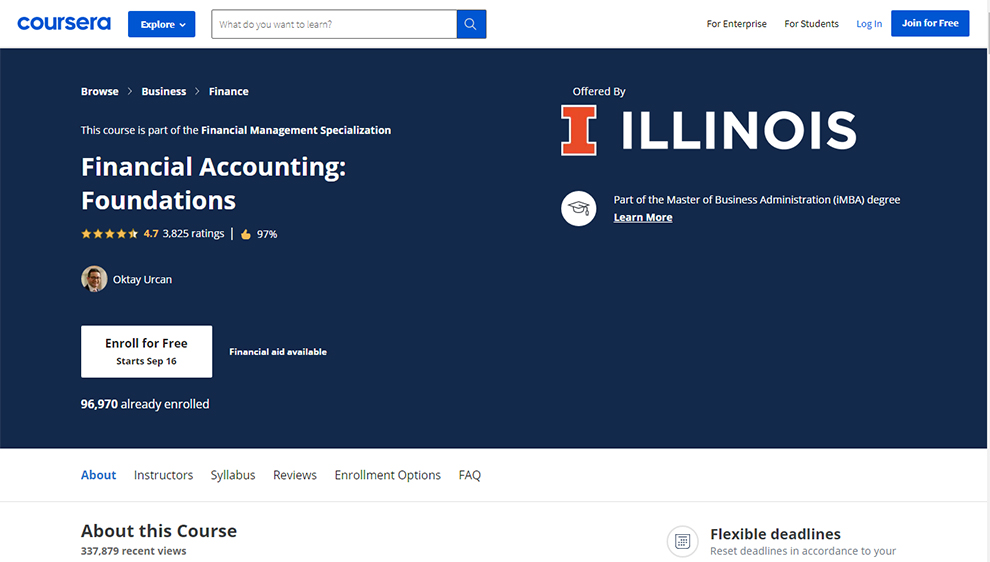Click the '3,825 ratings' text
This screenshot has height=562, width=990.
pos(193,234)
